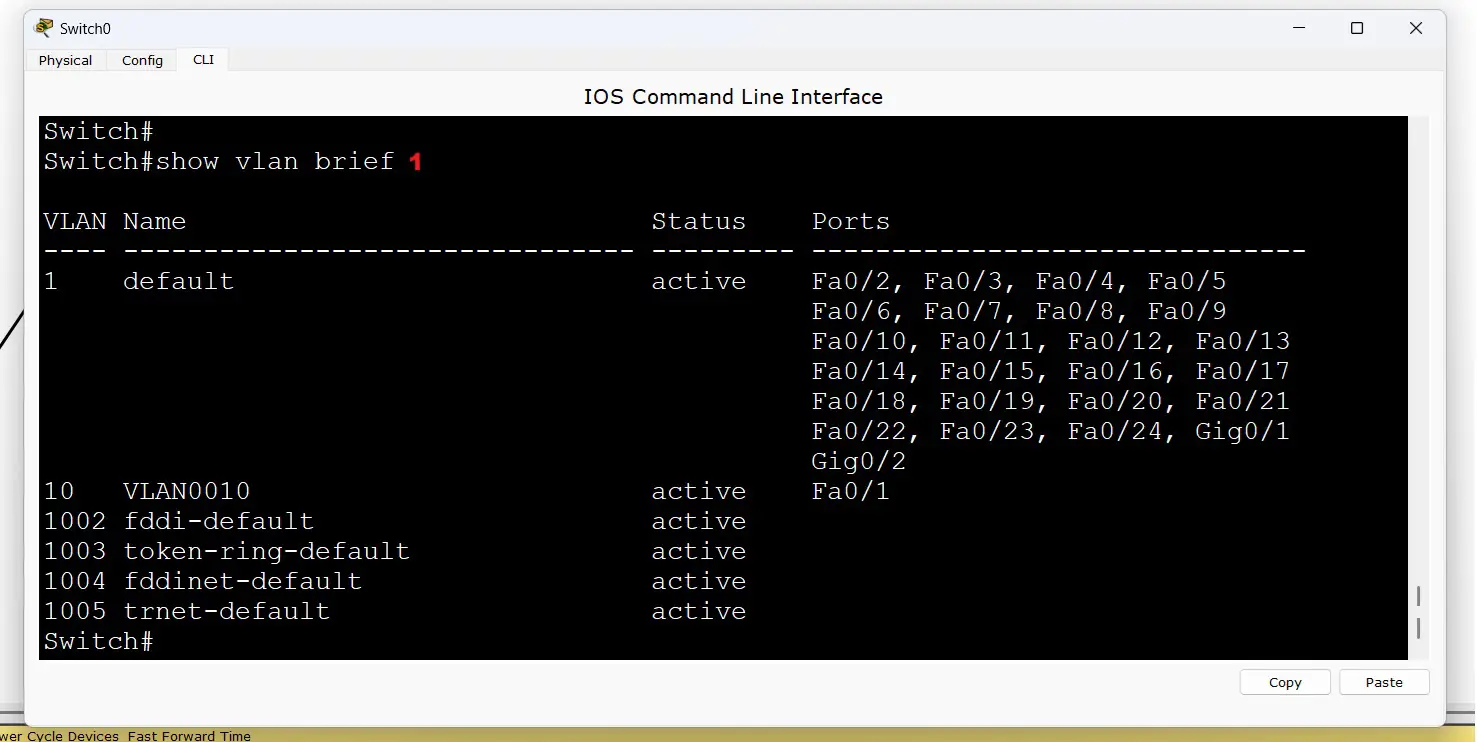This screenshot has height=742, width=1477.
Task: Click the 'Fa0/1' port of VLAN 10
Action: (x=850, y=491)
